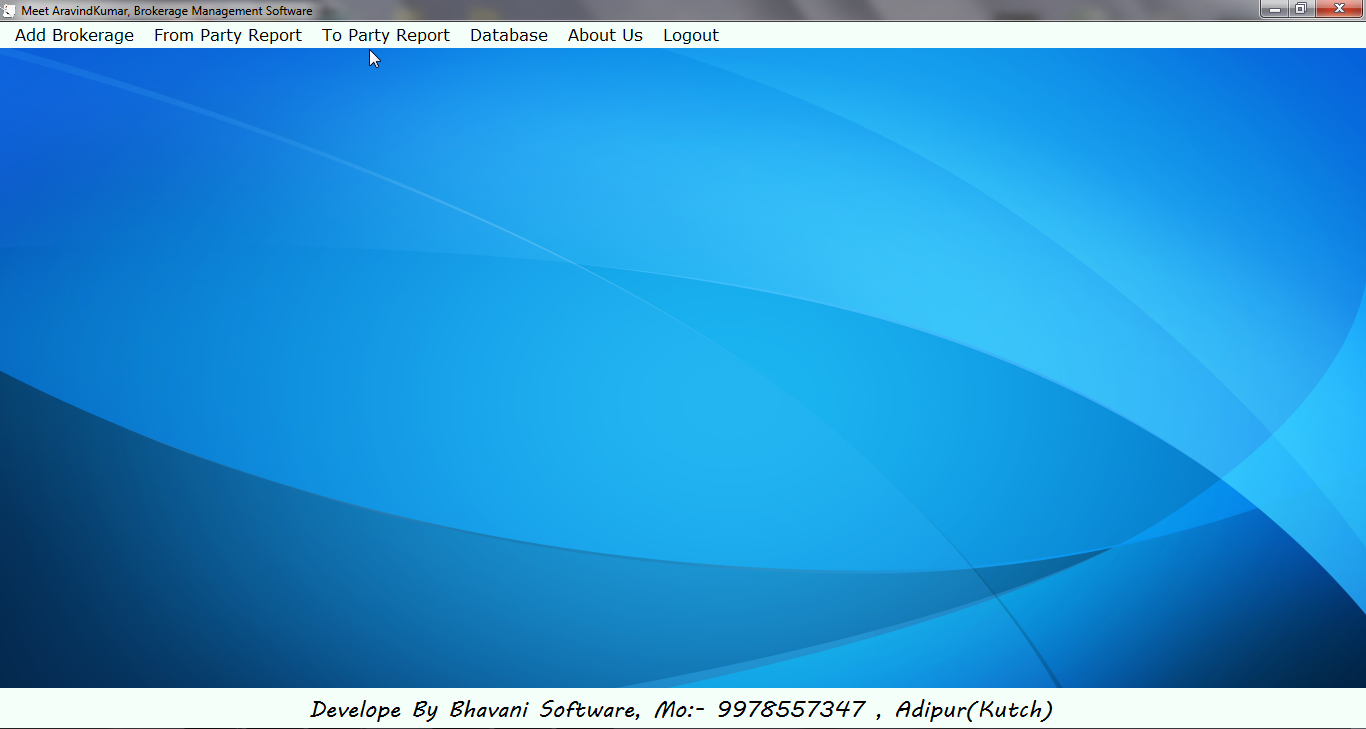Click the application icon in title bar
This screenshot has height=729, width=1366.
pos(10,10)
